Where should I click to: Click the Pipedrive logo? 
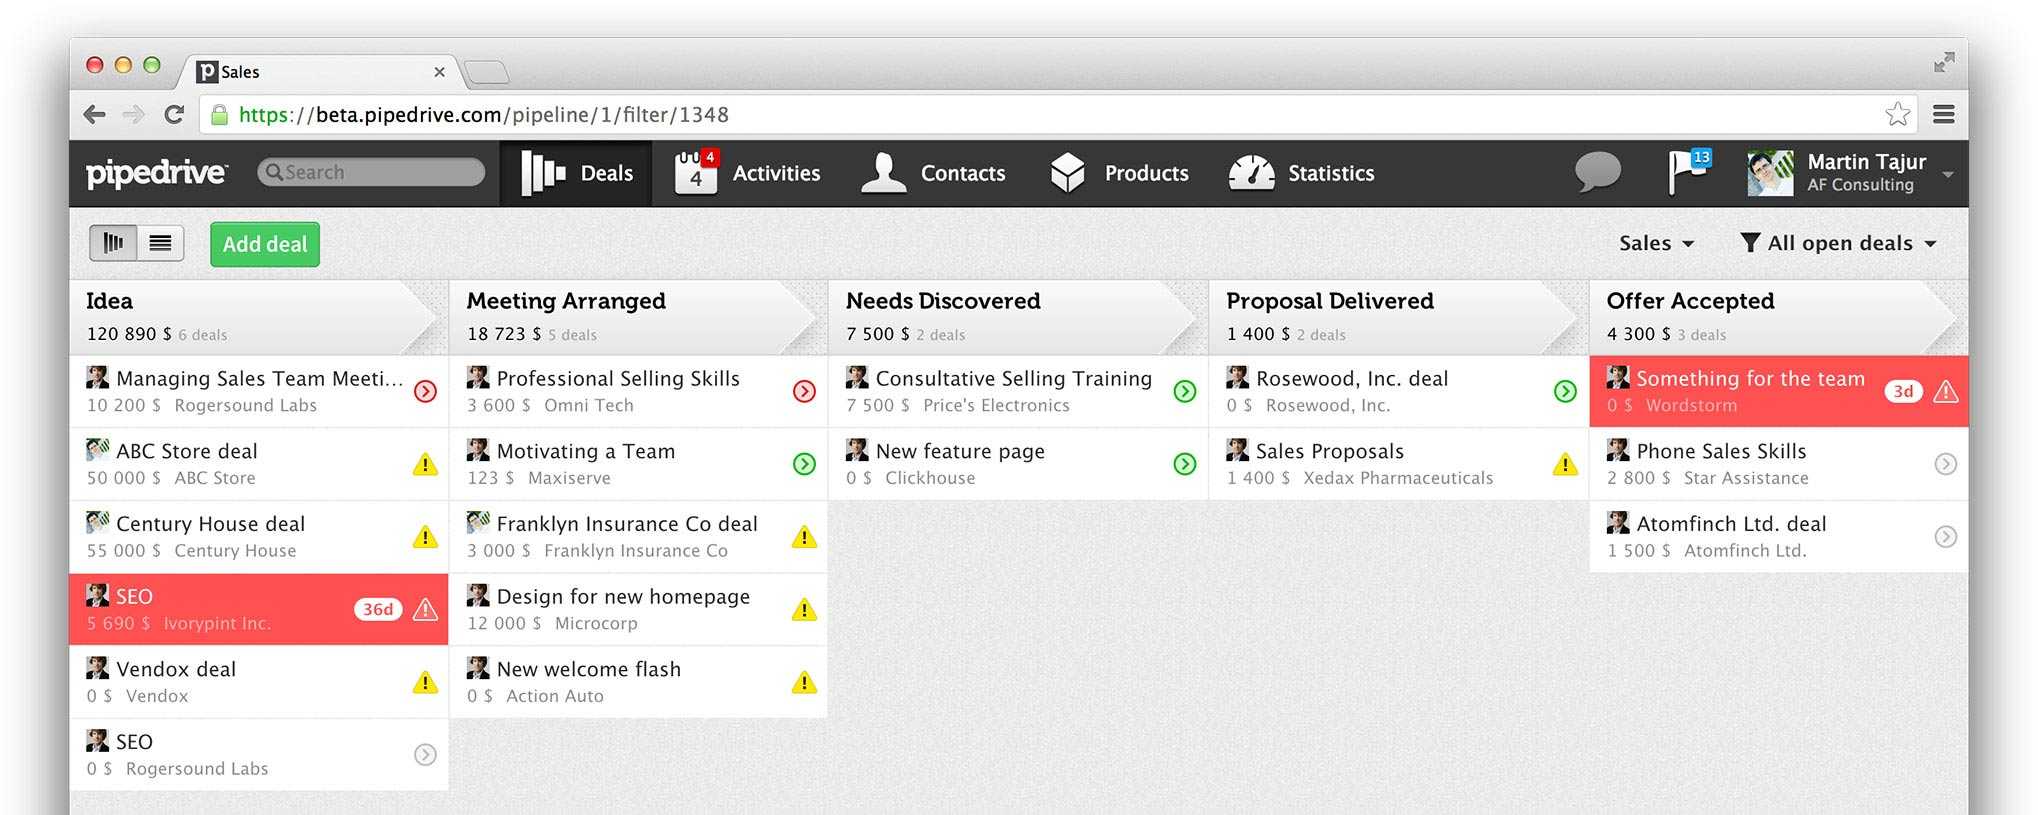click(157, 173)
